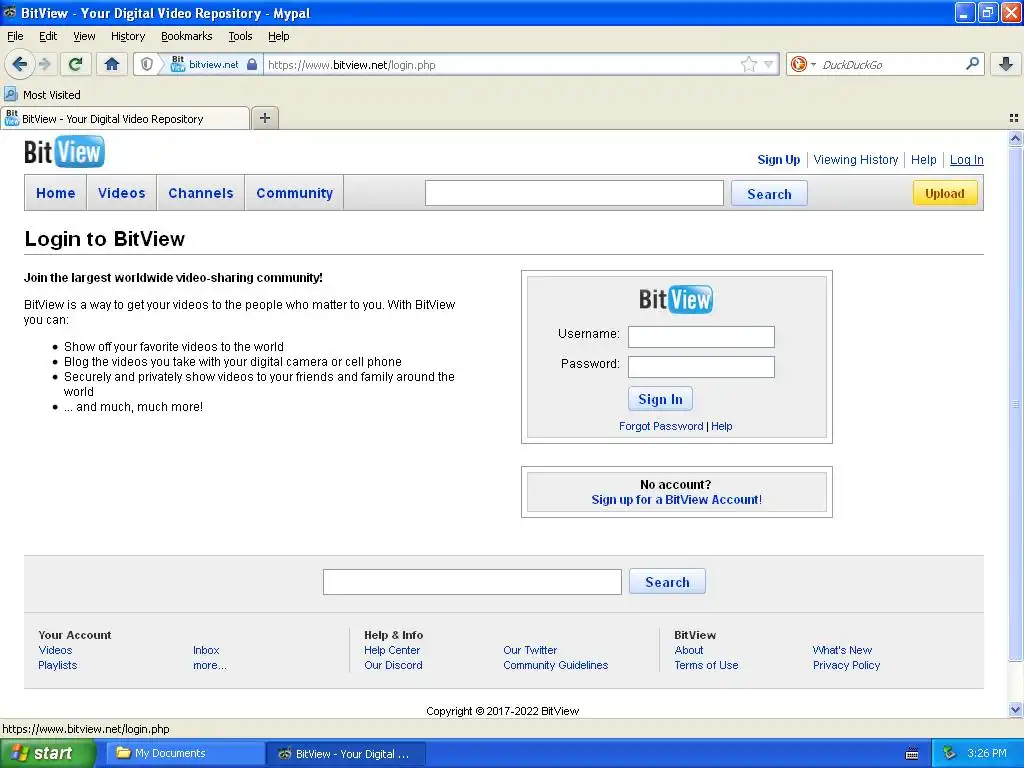Viewport: 1024px width, 768px height.
Task: Click the Forgot Password link
Action: (661, 426)
